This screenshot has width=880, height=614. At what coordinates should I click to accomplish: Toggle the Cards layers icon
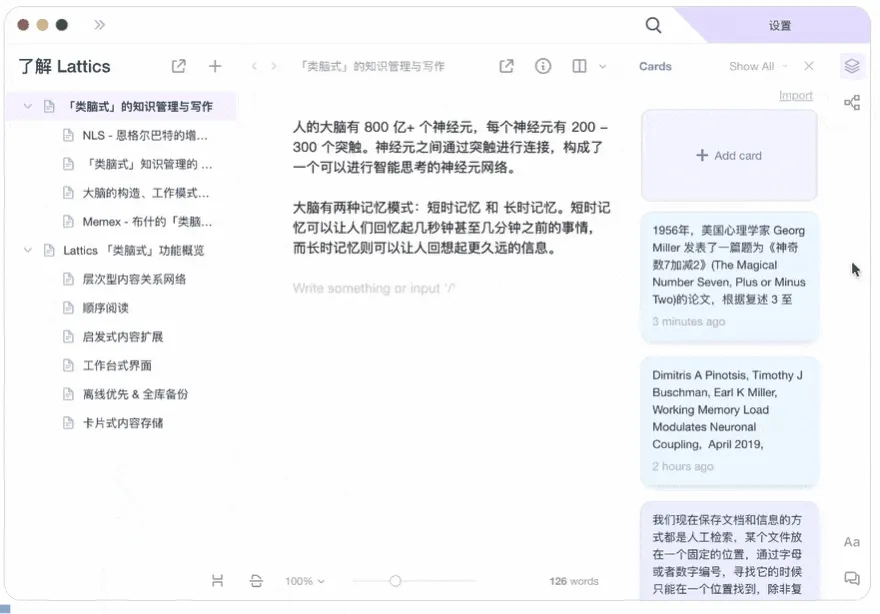click(852, 66)
